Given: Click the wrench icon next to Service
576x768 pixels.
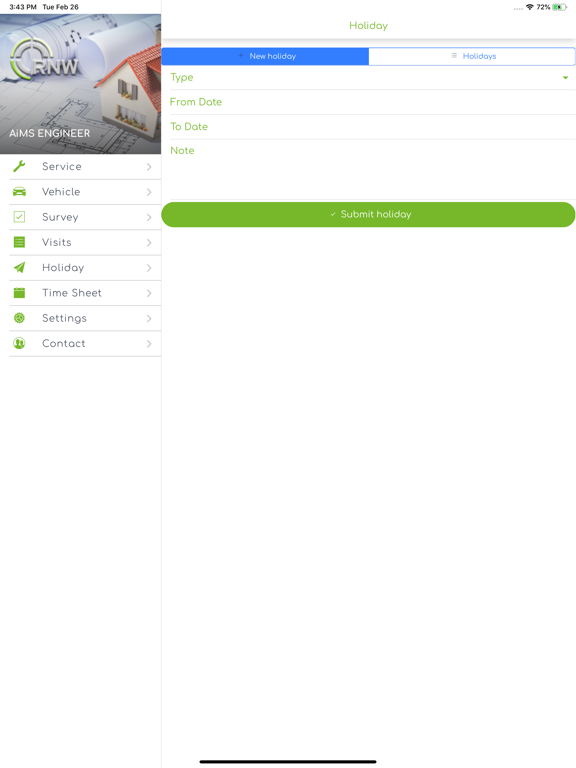Looking at the screenshot, I should (x=19, y=167).
